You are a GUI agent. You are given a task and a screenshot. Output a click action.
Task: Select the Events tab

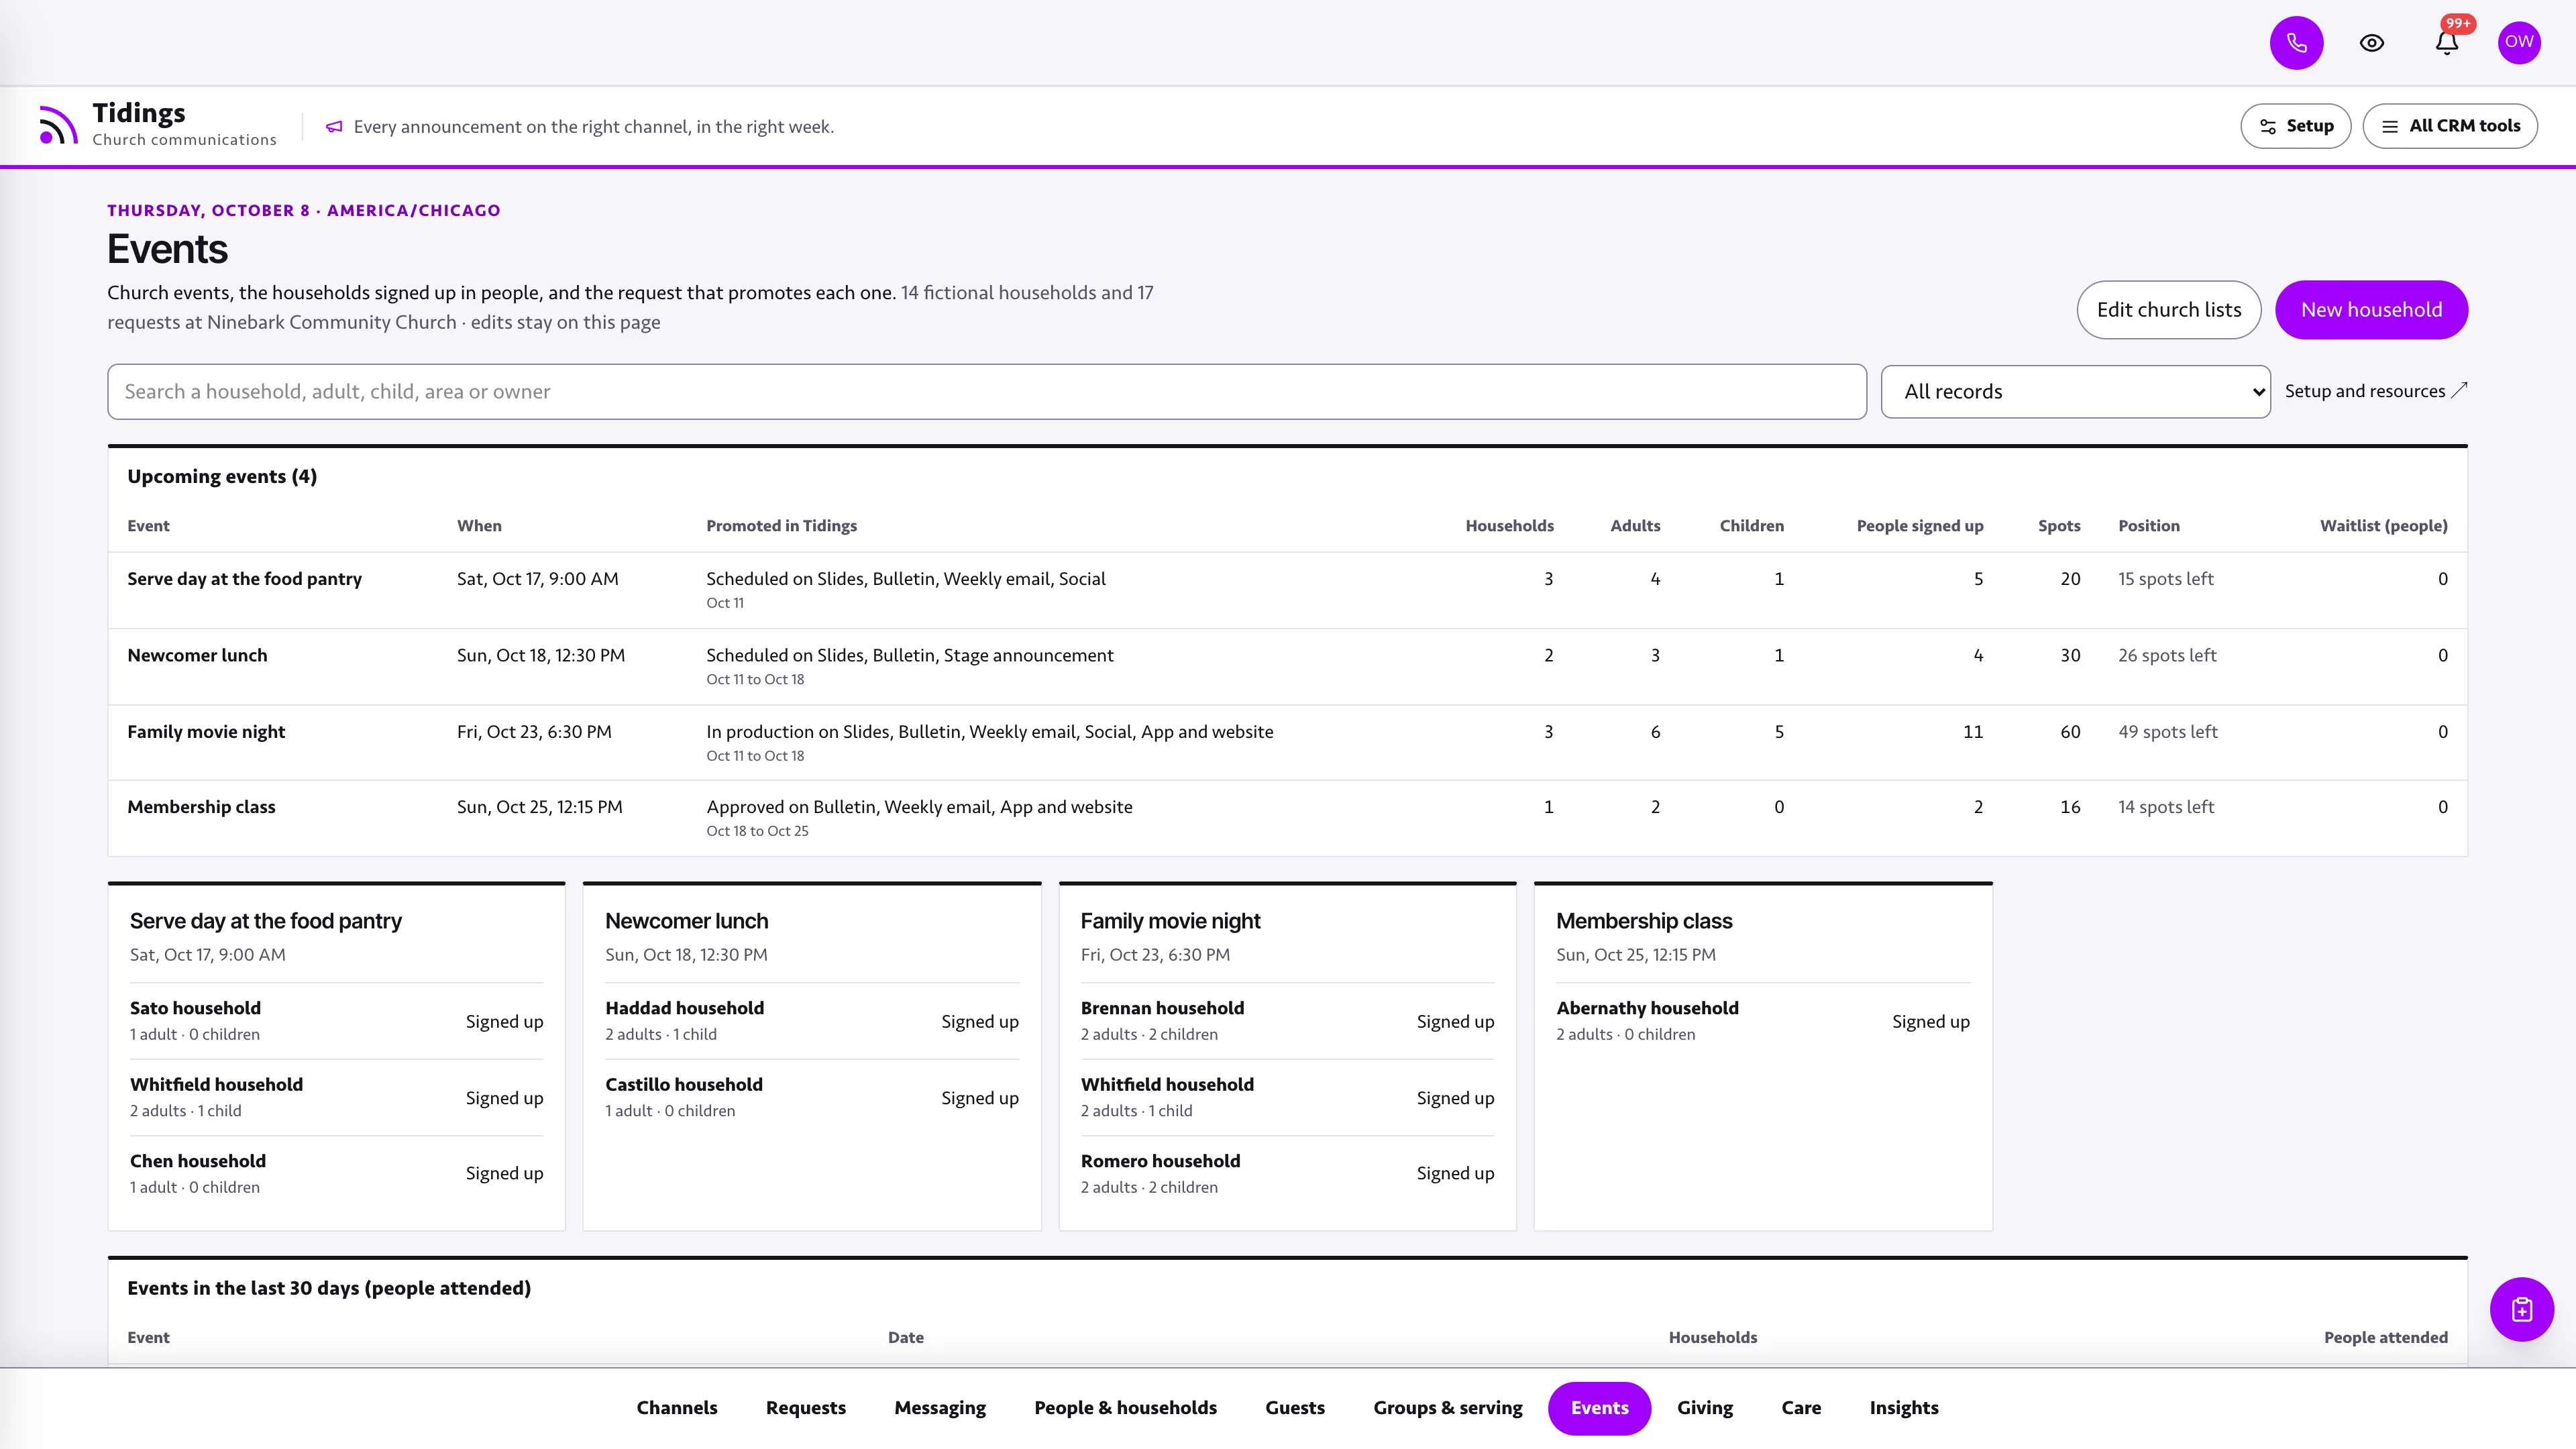coord(1599,1408)
